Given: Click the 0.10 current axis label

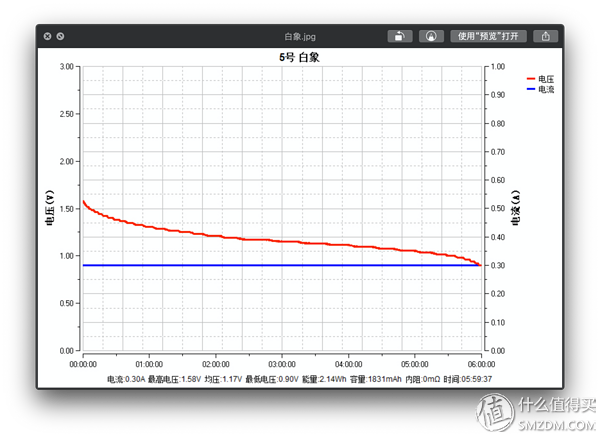Looking at the screenshot, I should (498, 323).
